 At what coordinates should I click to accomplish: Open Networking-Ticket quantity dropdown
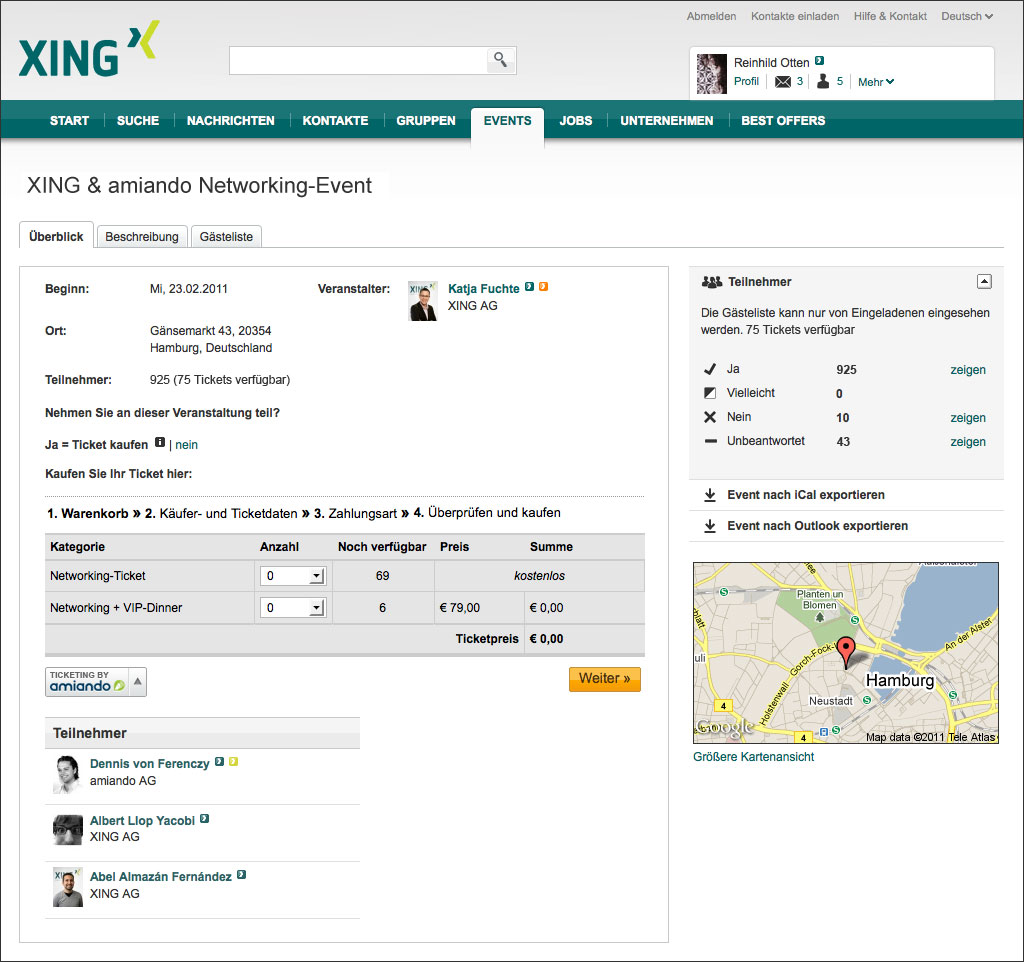pos(293,576)
